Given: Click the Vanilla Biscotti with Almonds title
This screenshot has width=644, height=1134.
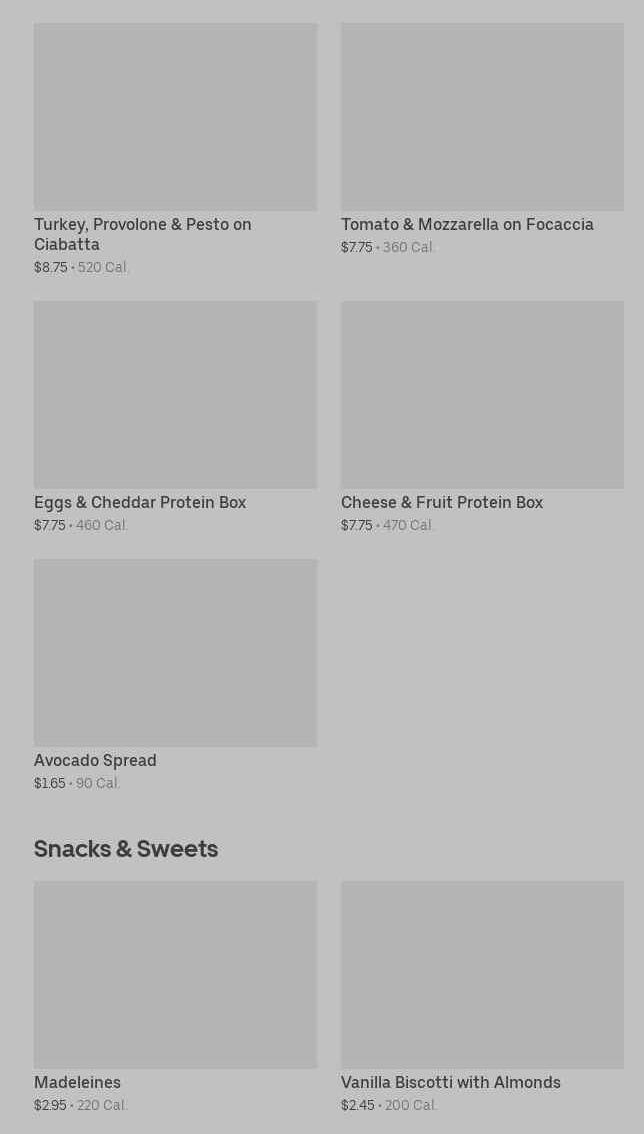Looking at the screenshot, I should pos(451,1083).
